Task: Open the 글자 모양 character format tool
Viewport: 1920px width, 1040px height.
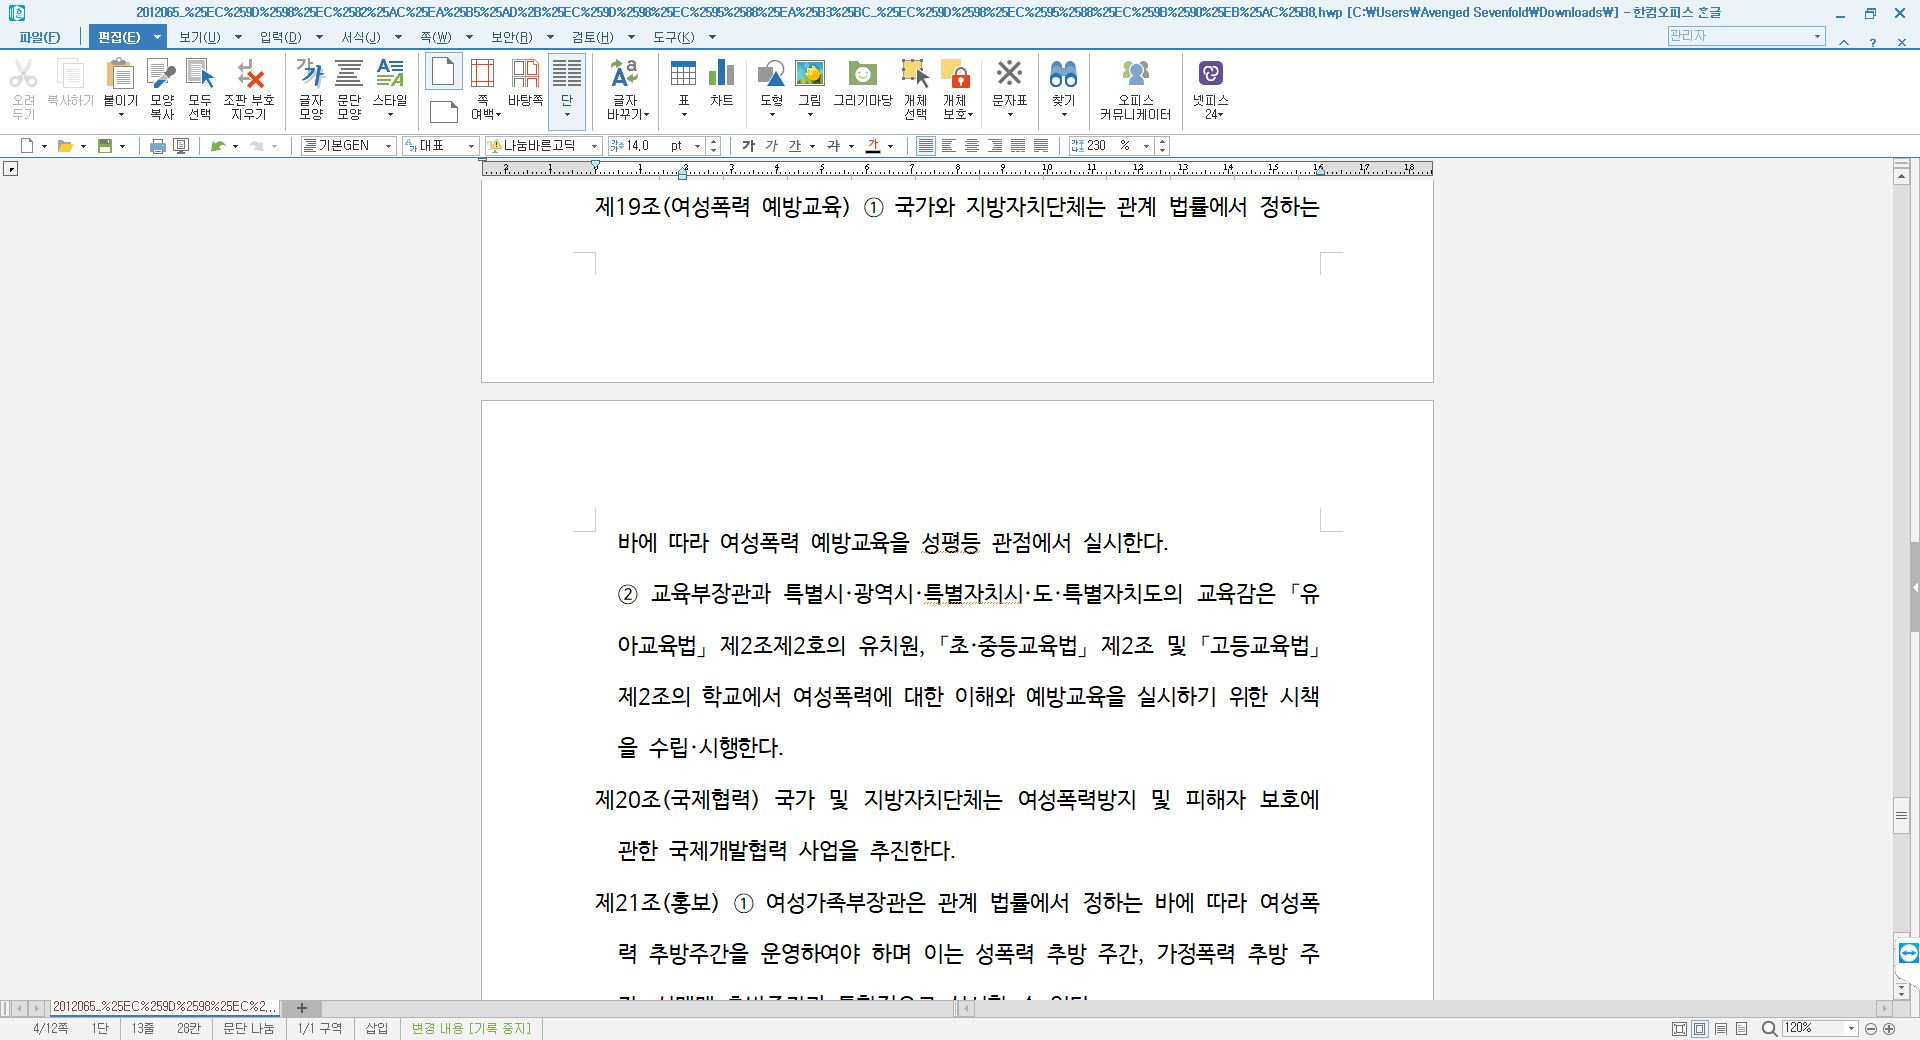Action: (310, 87)
